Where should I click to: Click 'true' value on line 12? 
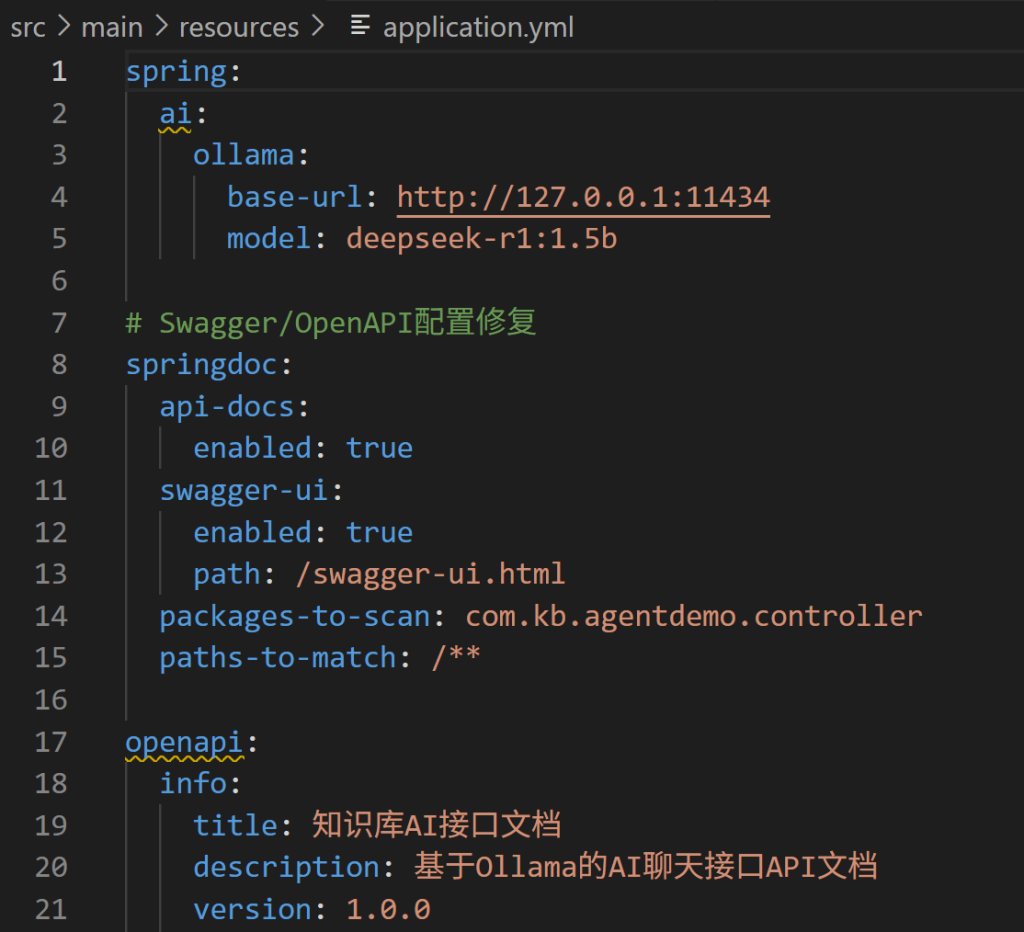[379, 532]
